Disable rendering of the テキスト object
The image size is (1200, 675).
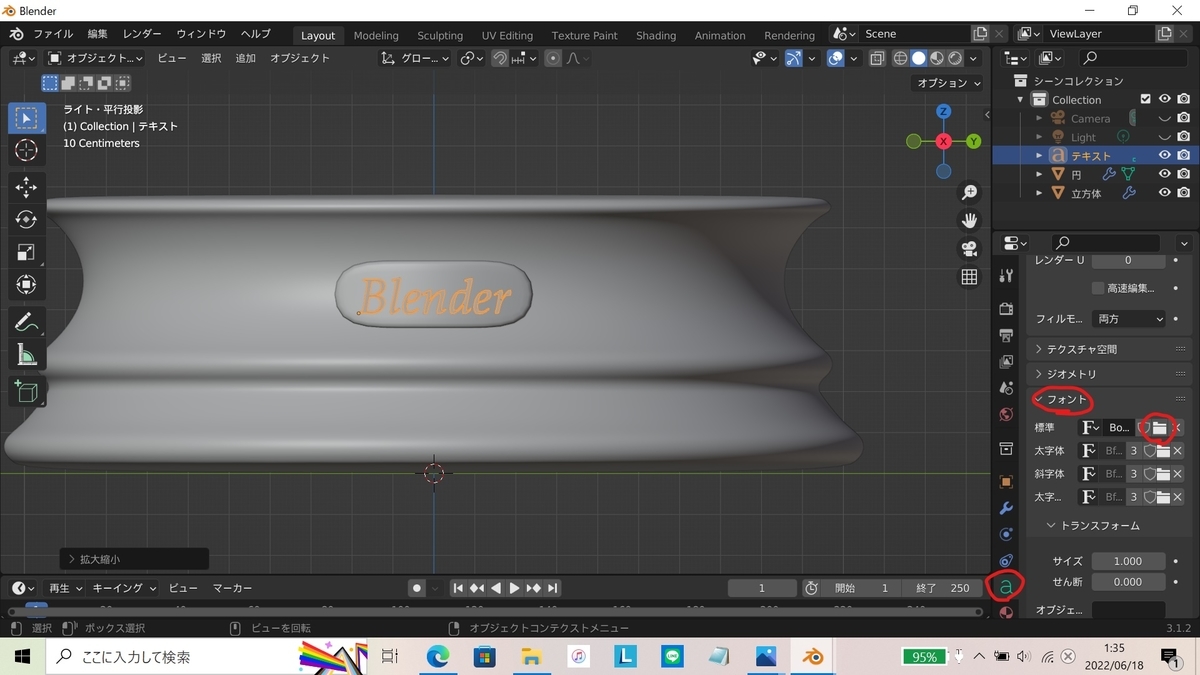(1184, 155)
